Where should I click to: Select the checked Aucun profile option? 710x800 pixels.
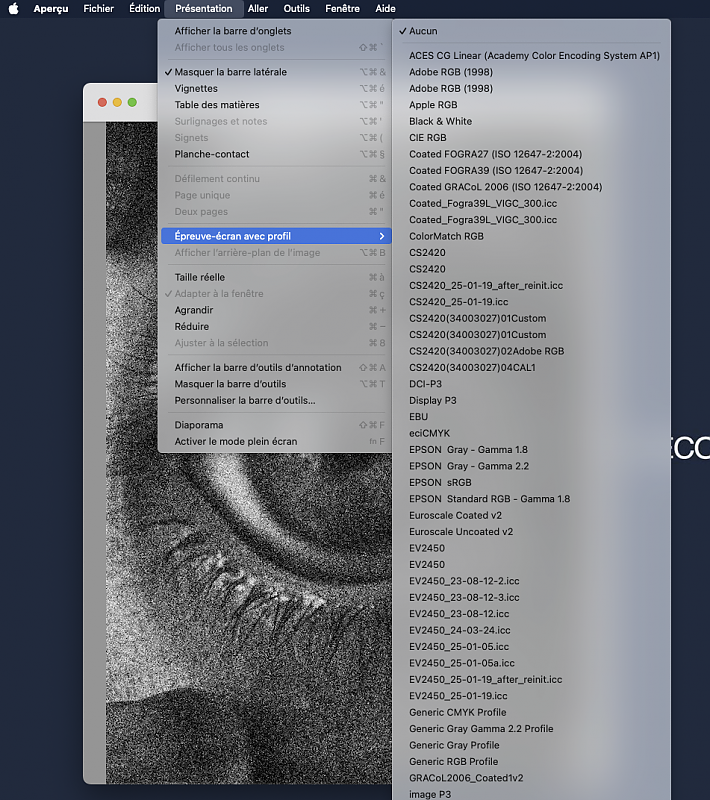(x=423, y=31)
